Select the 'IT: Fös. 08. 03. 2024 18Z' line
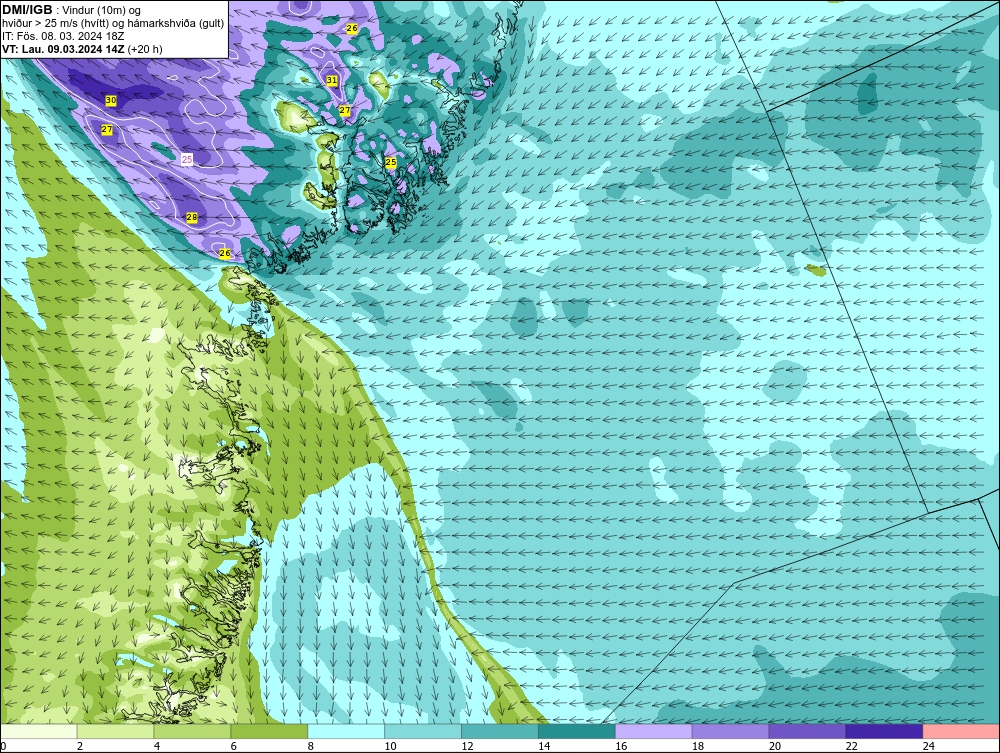The image size is (1000, 753). point(63,36)
